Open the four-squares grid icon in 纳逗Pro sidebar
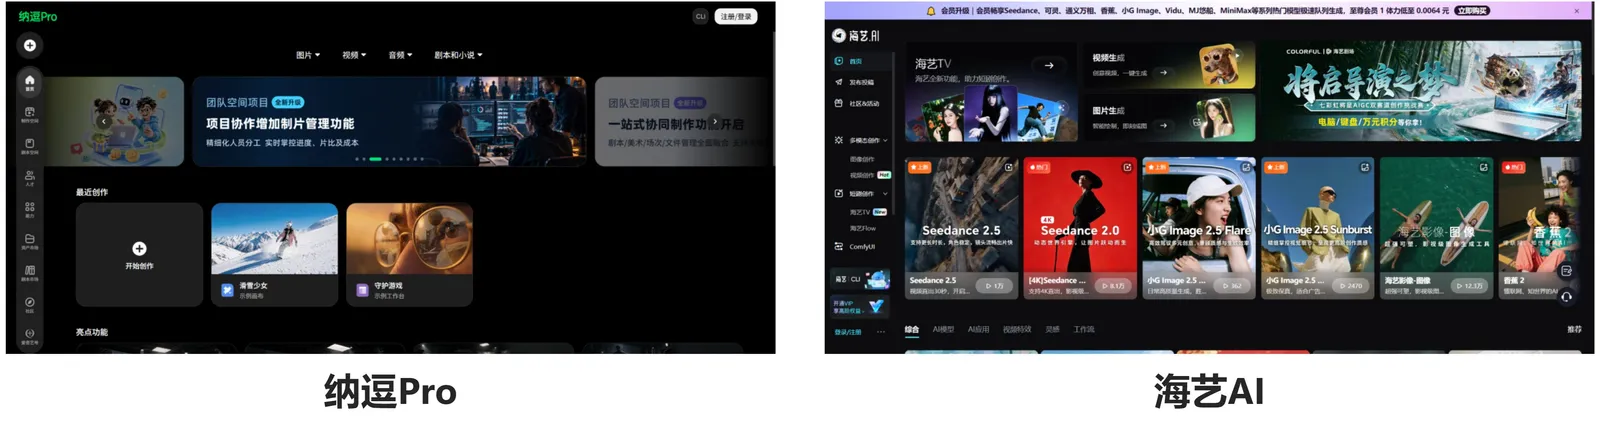The height and width of the screenshot is (426, 1600). 30,209
